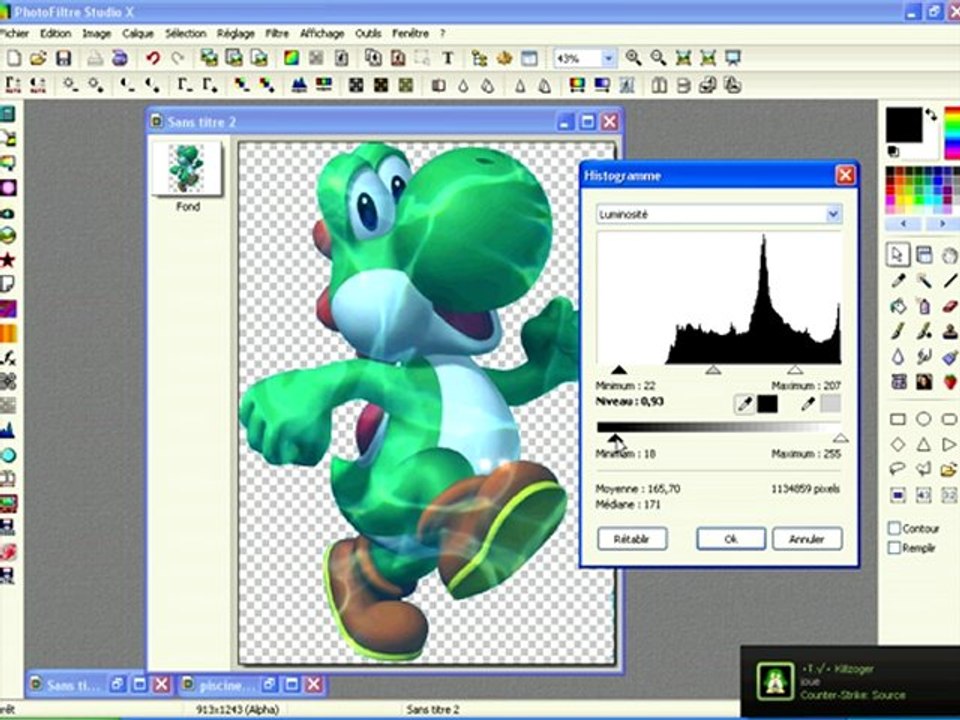Restore minimized piscine window
960x720 pixels.
pyautogui.click(x=269, y=684)
